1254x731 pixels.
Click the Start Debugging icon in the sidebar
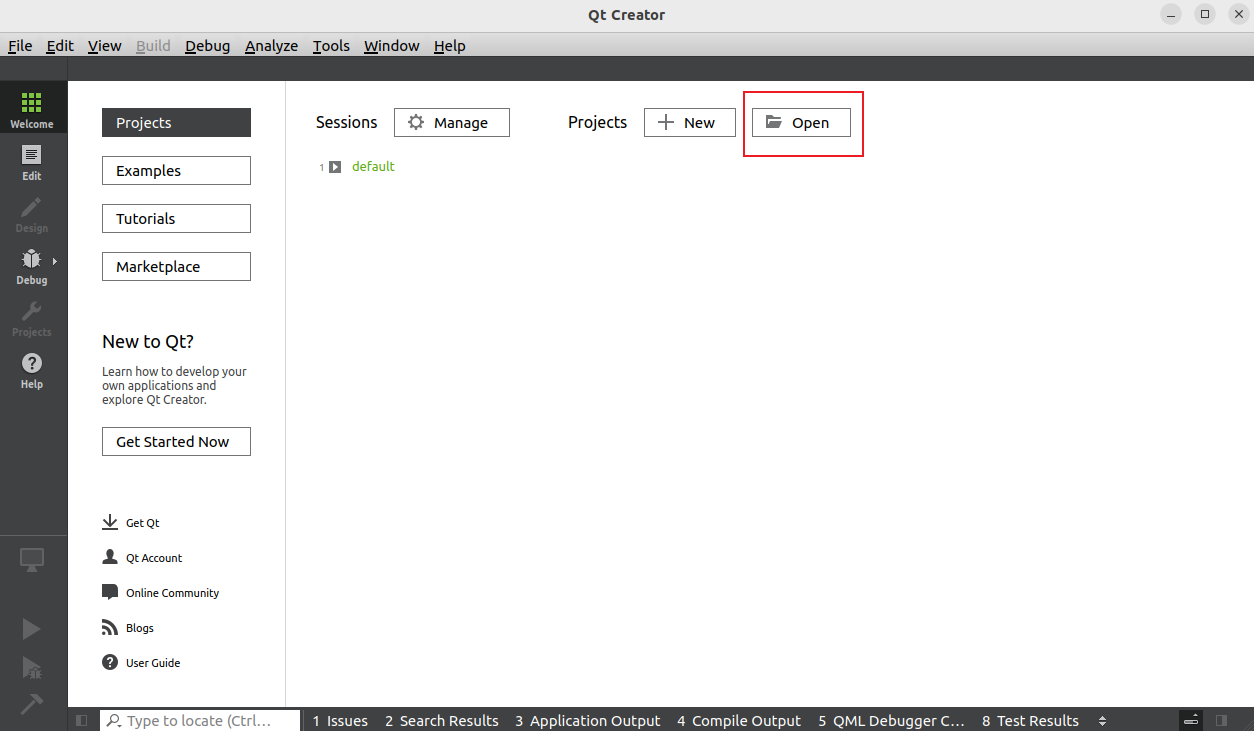pyautogui.click(x=31, y=667)
